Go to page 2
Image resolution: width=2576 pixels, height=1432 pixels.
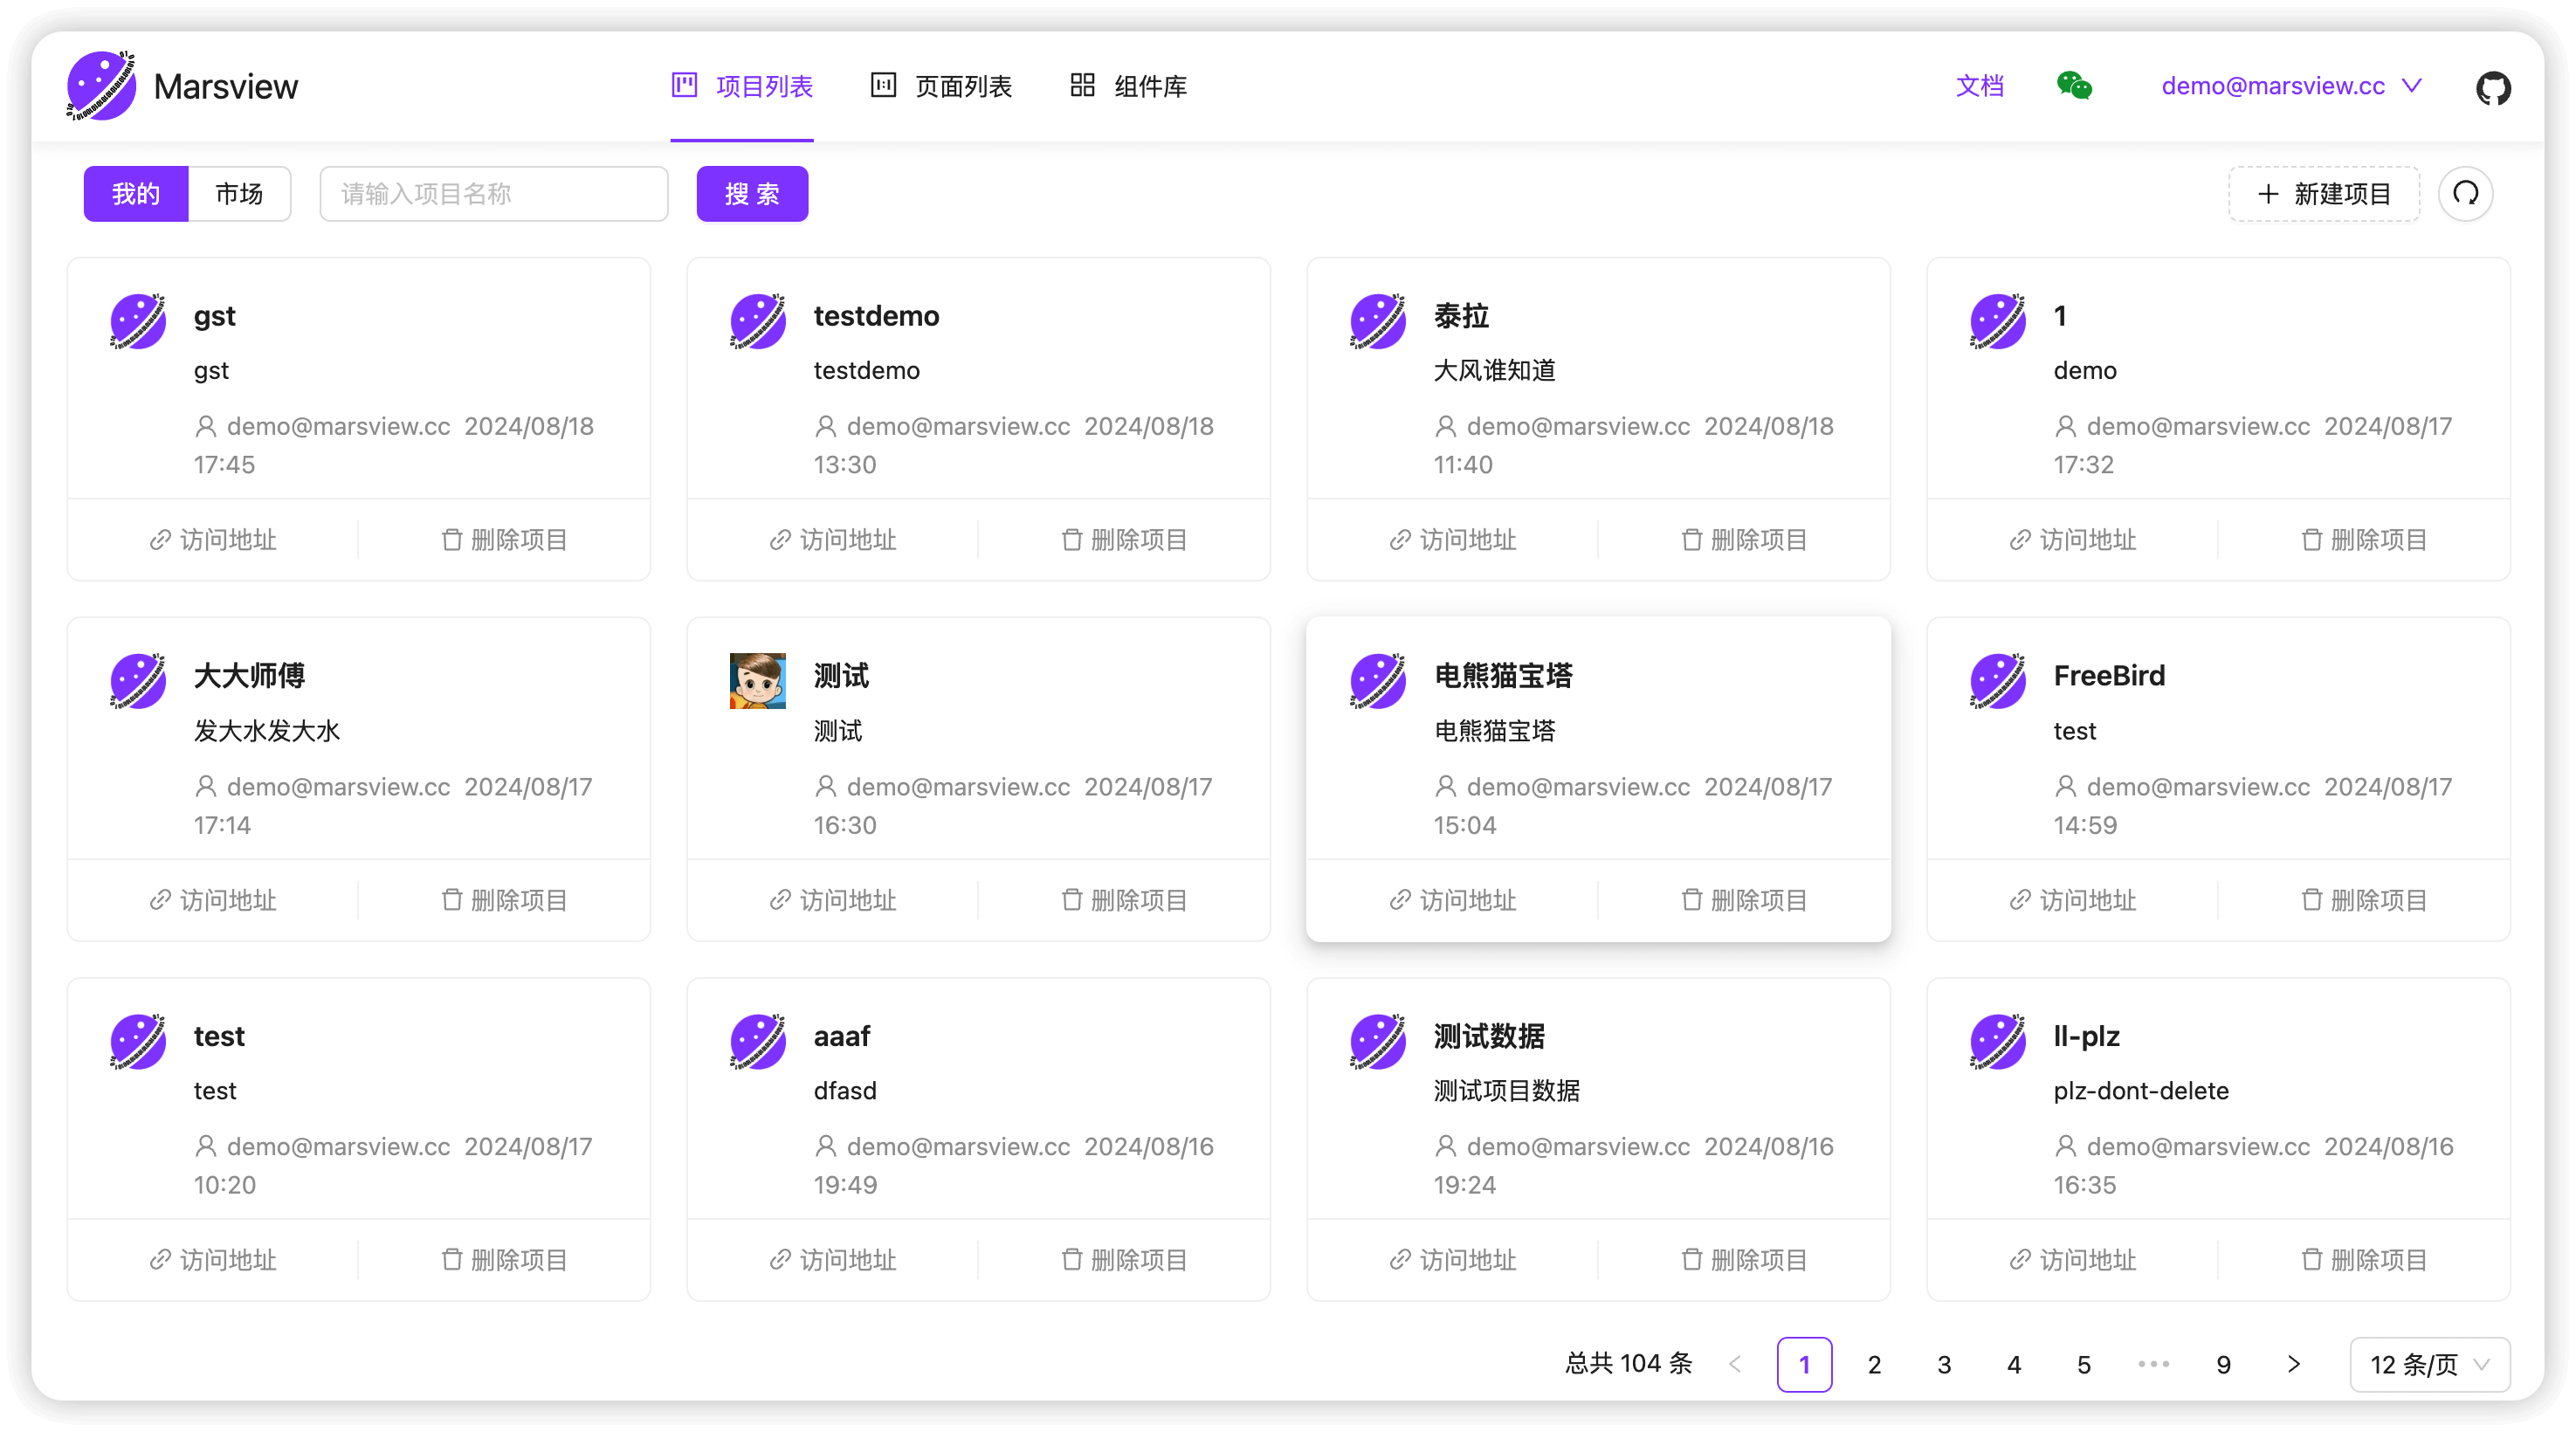tap(1874, 1365)
